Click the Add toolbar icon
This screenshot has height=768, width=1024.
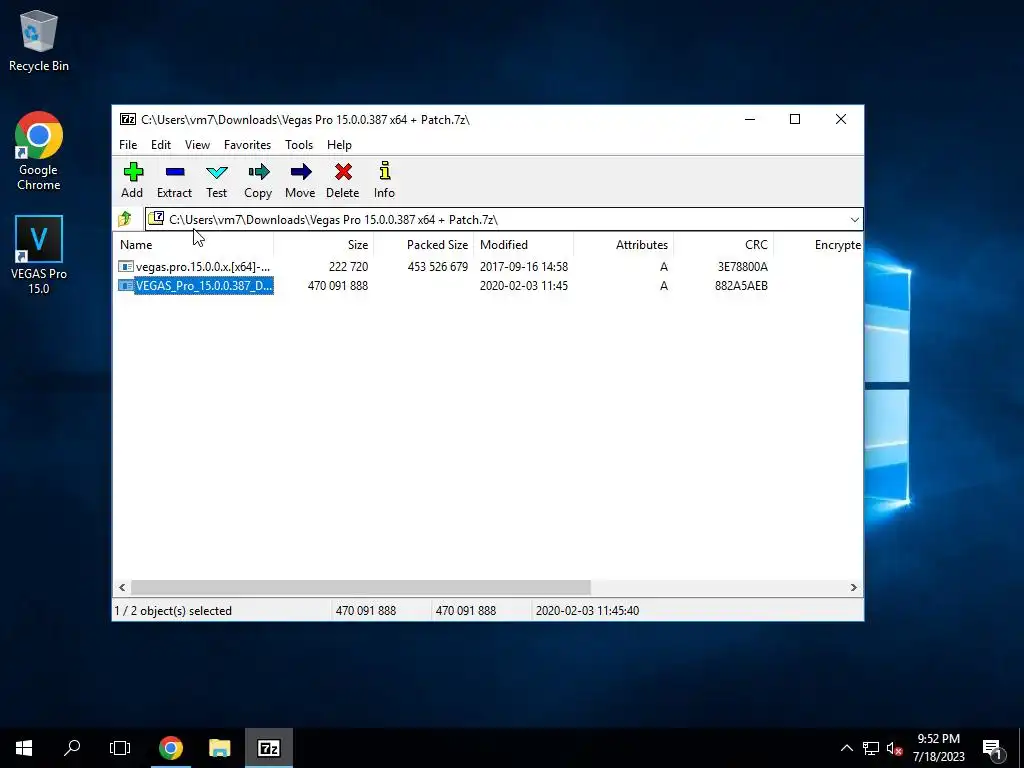pyautogui.click(x=133, y=172)
